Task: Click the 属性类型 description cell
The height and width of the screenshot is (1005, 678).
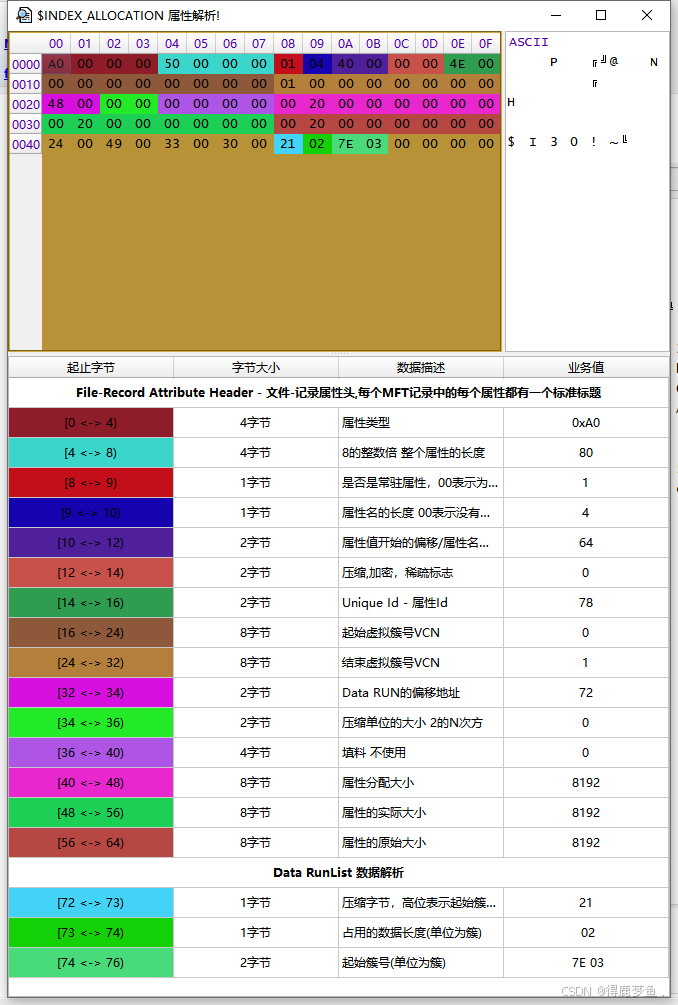Action: click(x=420, y=423)
